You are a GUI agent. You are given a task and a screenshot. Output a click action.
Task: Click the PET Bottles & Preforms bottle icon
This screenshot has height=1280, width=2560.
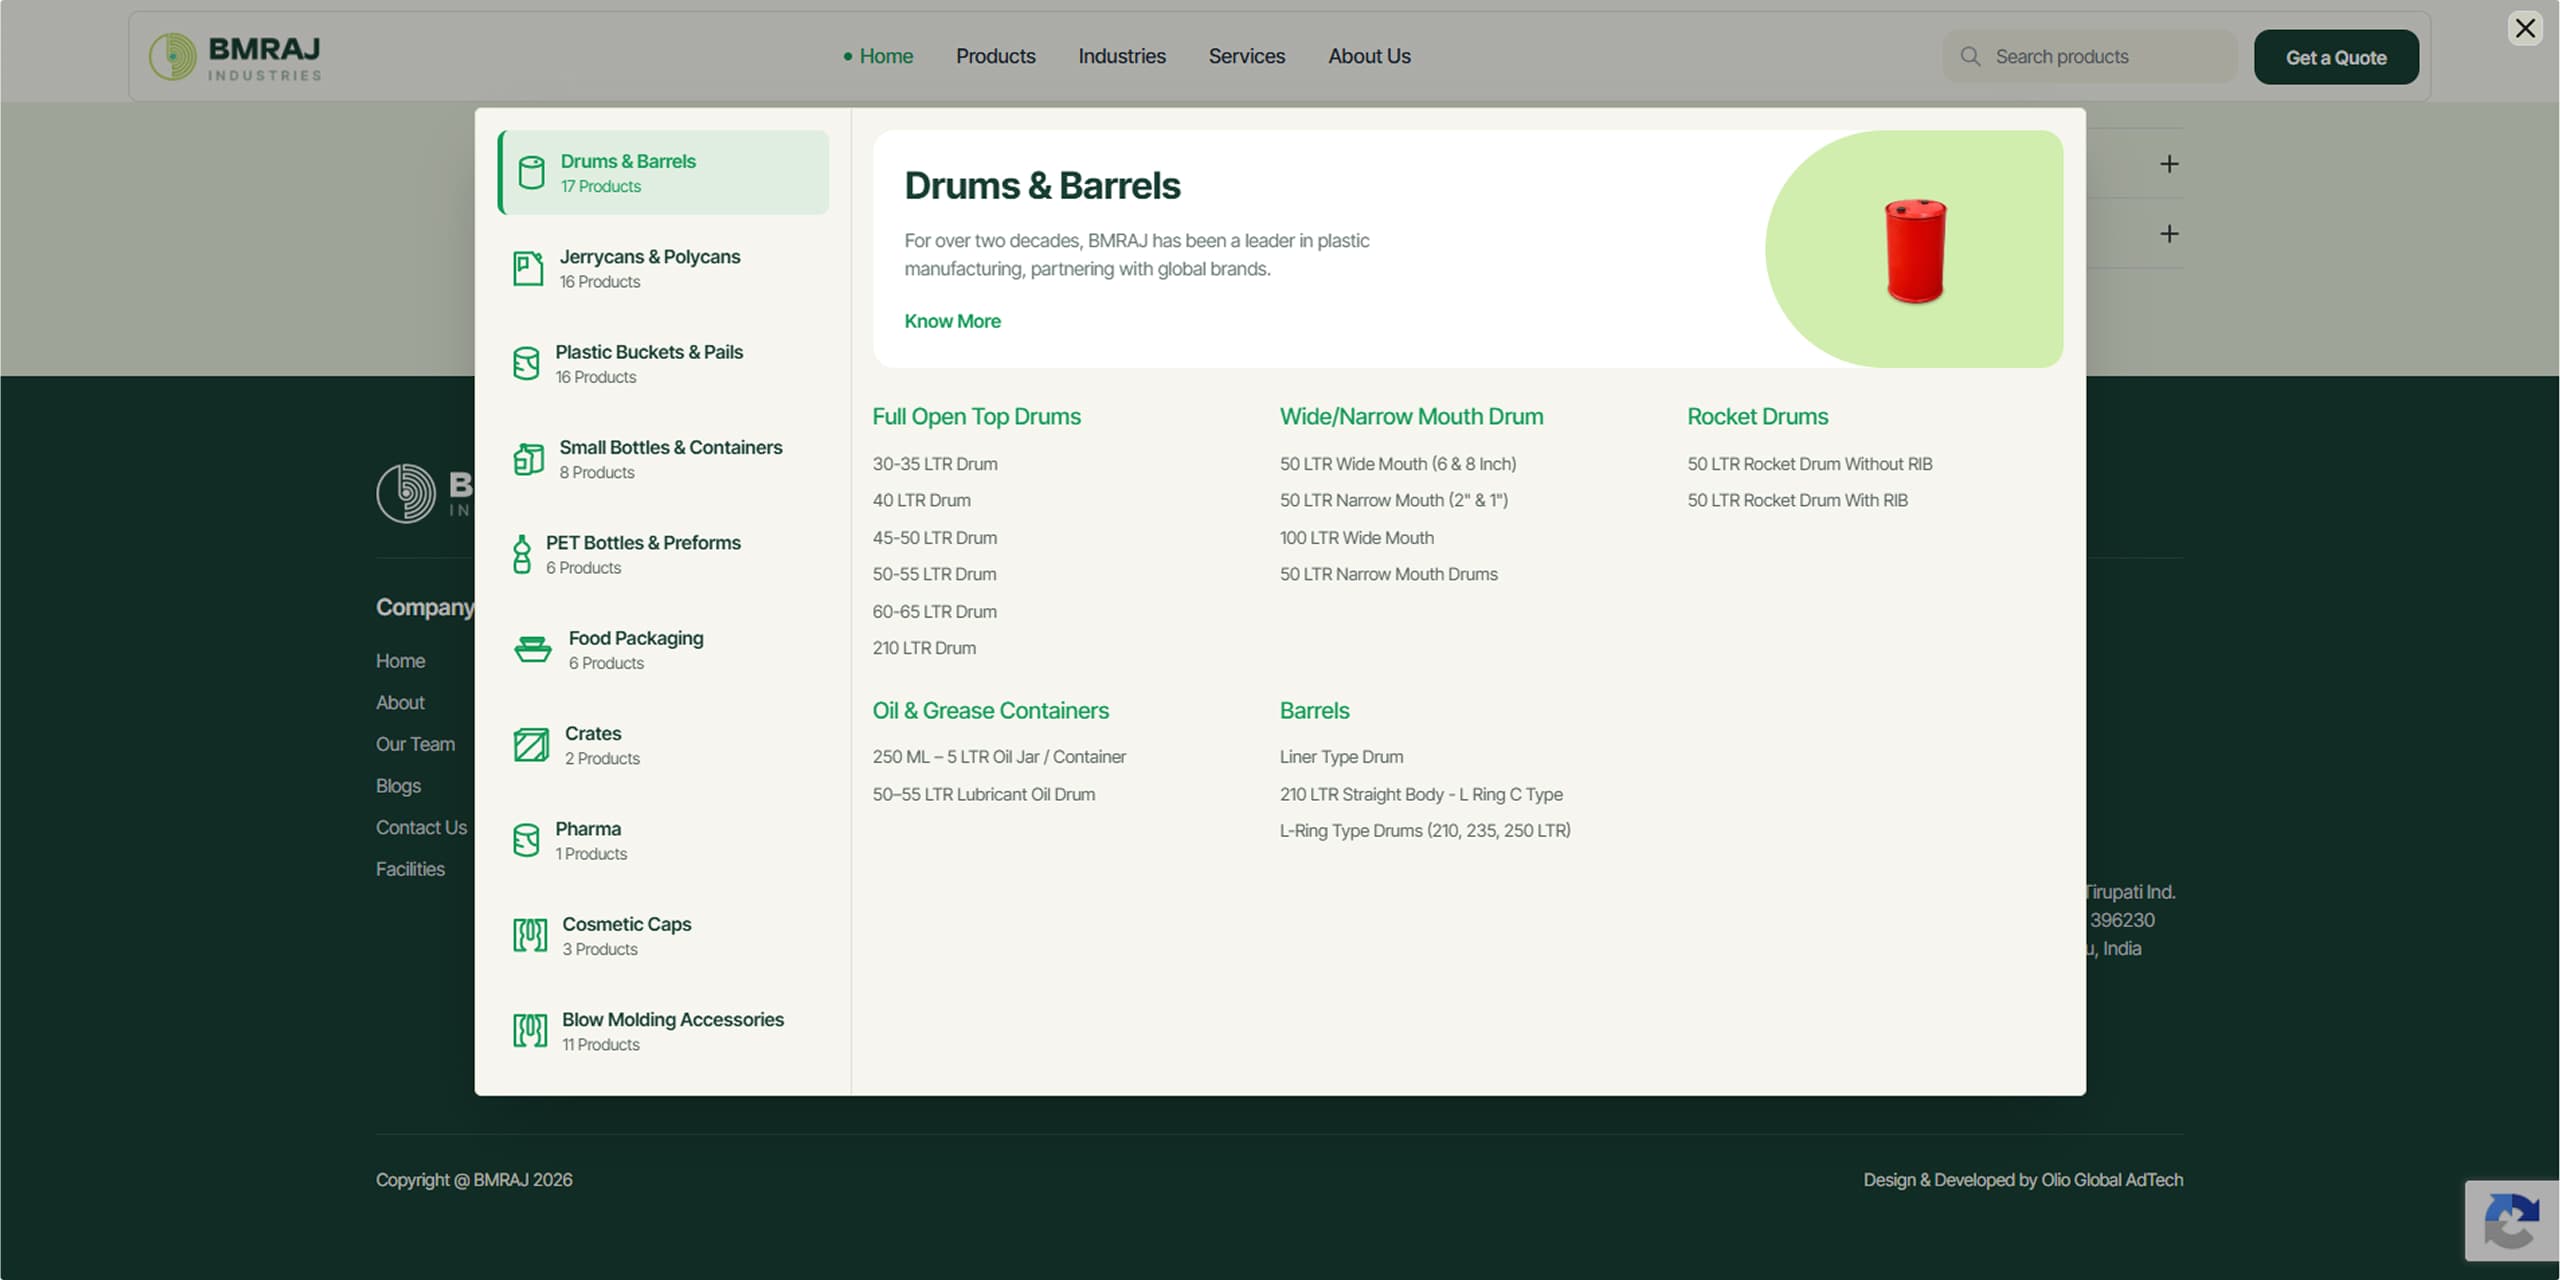tap(522, 554)
